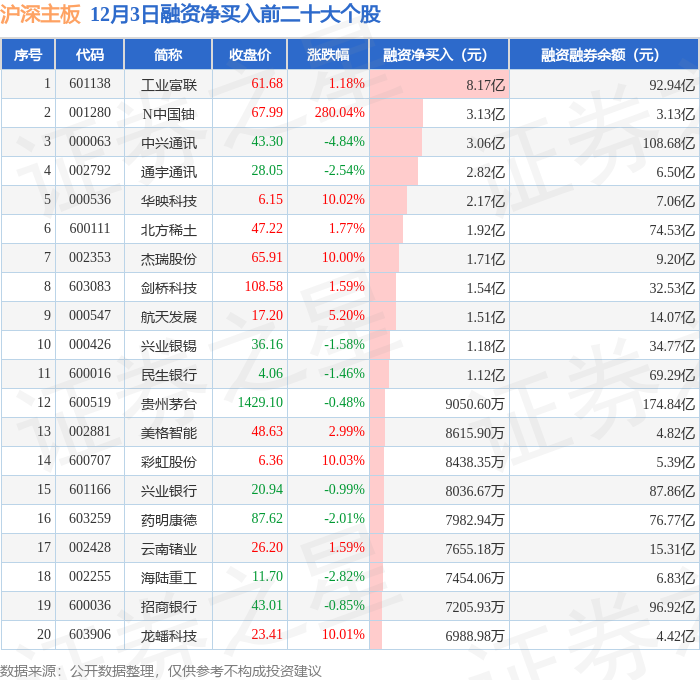This screenshot has width=700, height=680.
Task: Click net buy value 6988.98万
Action: pyautogui.click(x=475, y=636)
